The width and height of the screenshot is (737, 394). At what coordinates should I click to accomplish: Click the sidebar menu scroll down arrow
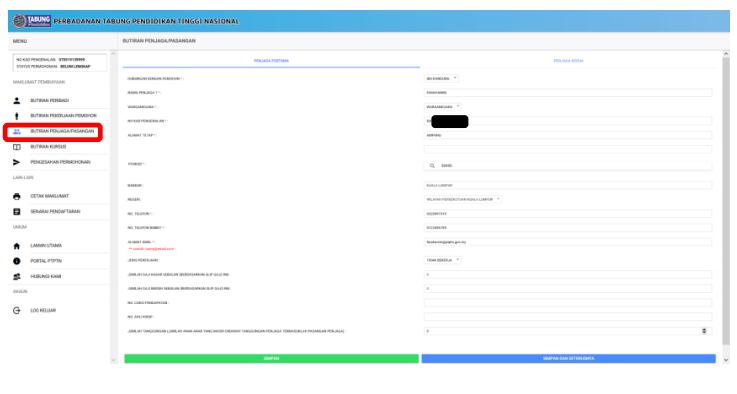click(x=113, y=360)
